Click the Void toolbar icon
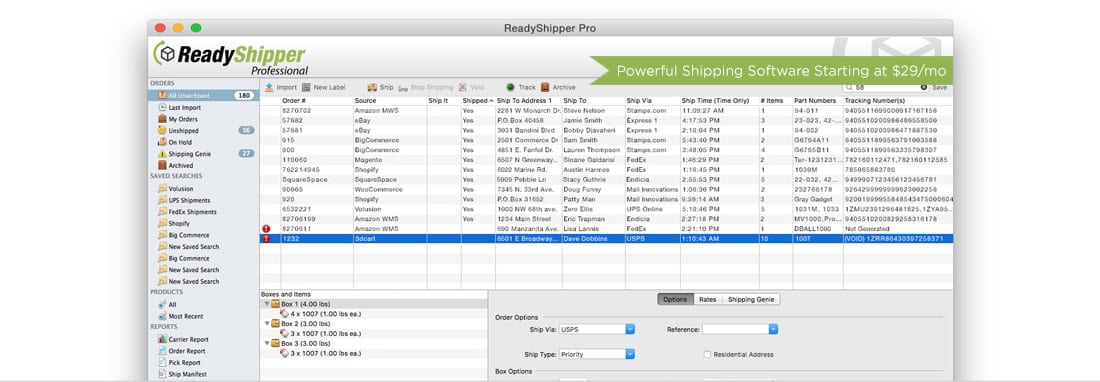1100x382 pixels. click(463, 88)
